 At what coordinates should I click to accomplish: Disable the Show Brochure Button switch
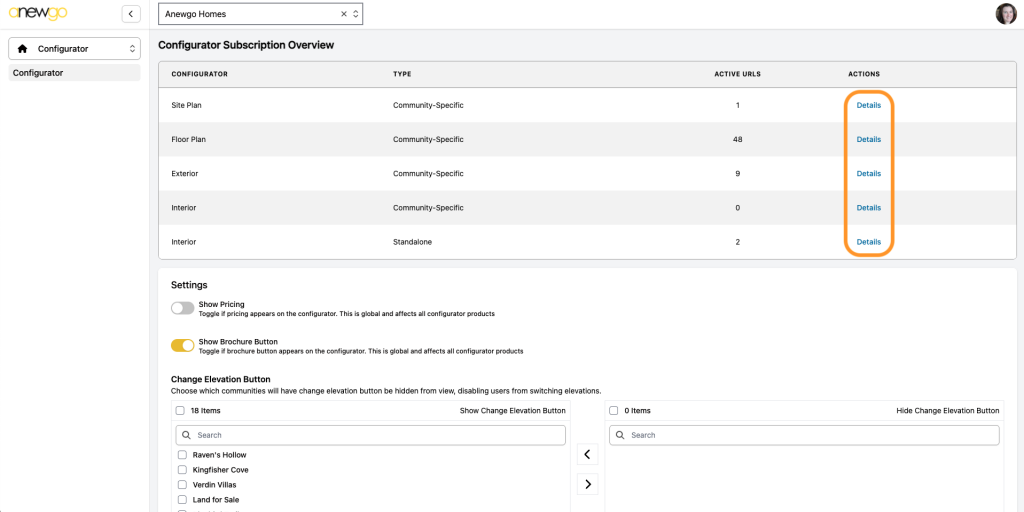(x=183, y=345)
